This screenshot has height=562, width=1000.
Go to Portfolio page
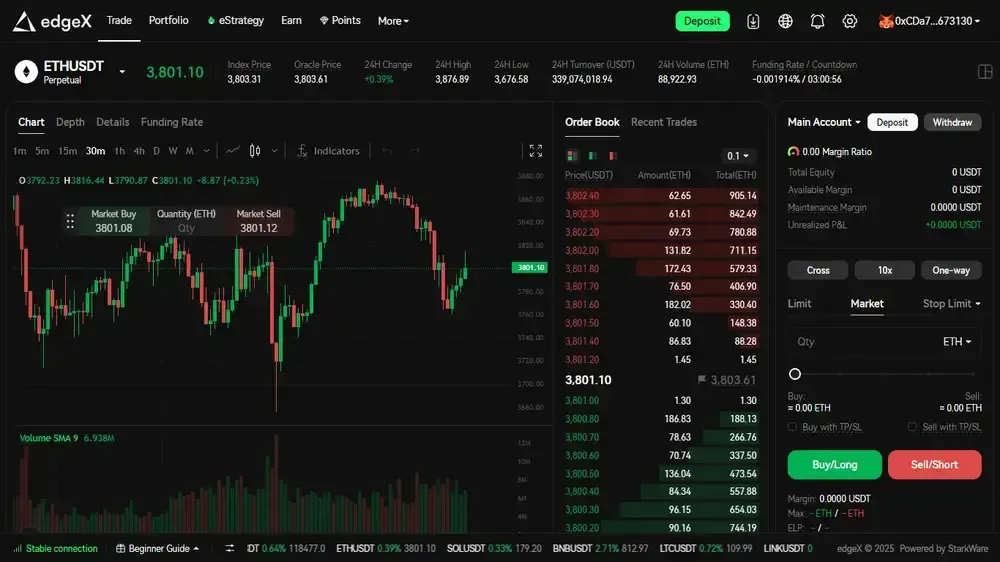click(168, 20)
